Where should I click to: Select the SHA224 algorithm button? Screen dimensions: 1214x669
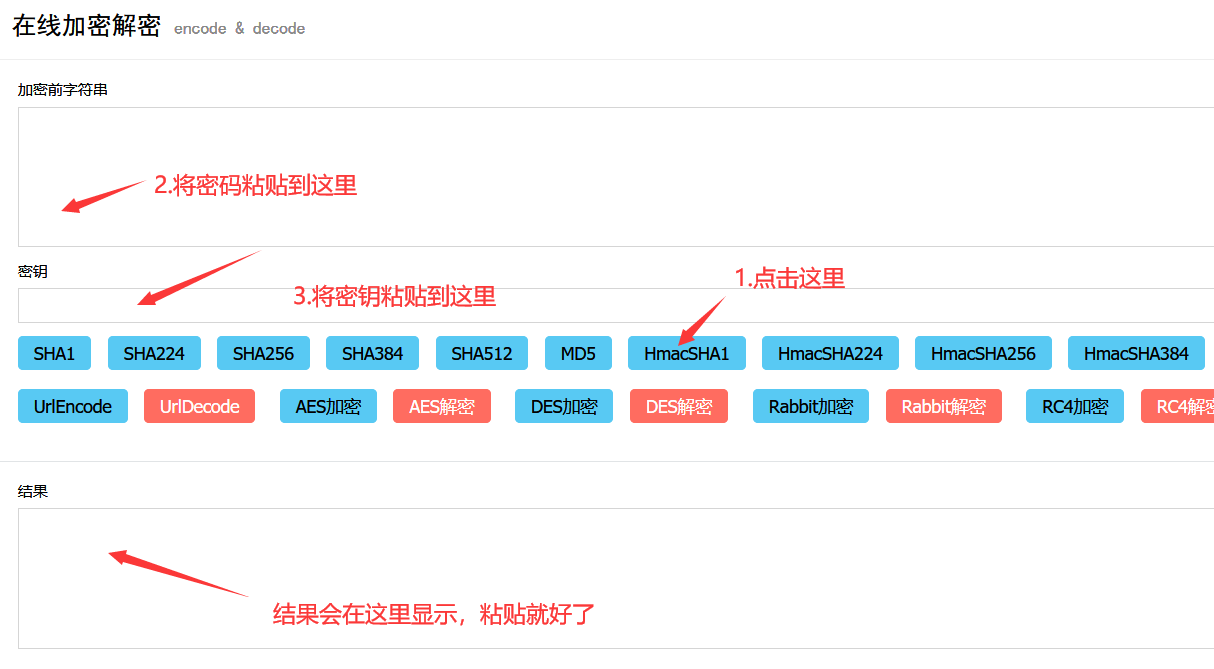[154, 353]
